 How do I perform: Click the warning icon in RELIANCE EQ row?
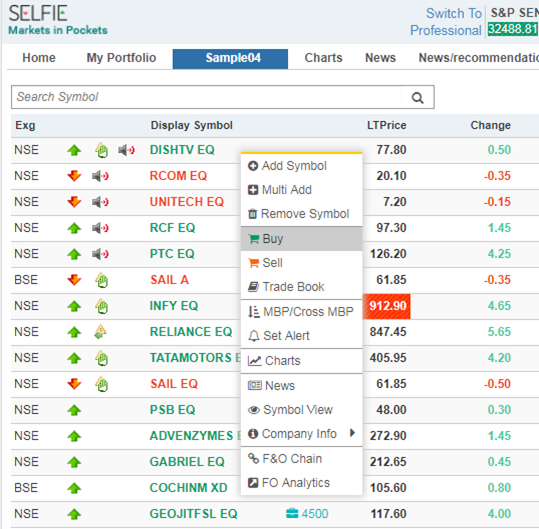(x=100, y=332)
